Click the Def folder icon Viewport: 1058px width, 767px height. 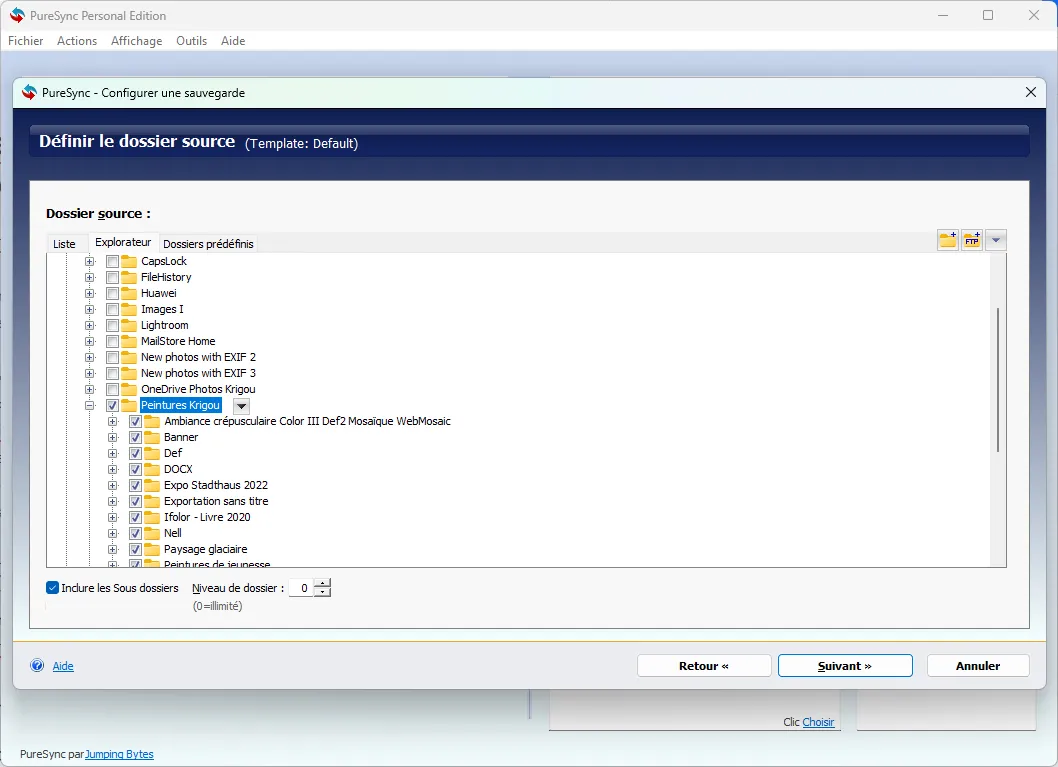(152, 453)
